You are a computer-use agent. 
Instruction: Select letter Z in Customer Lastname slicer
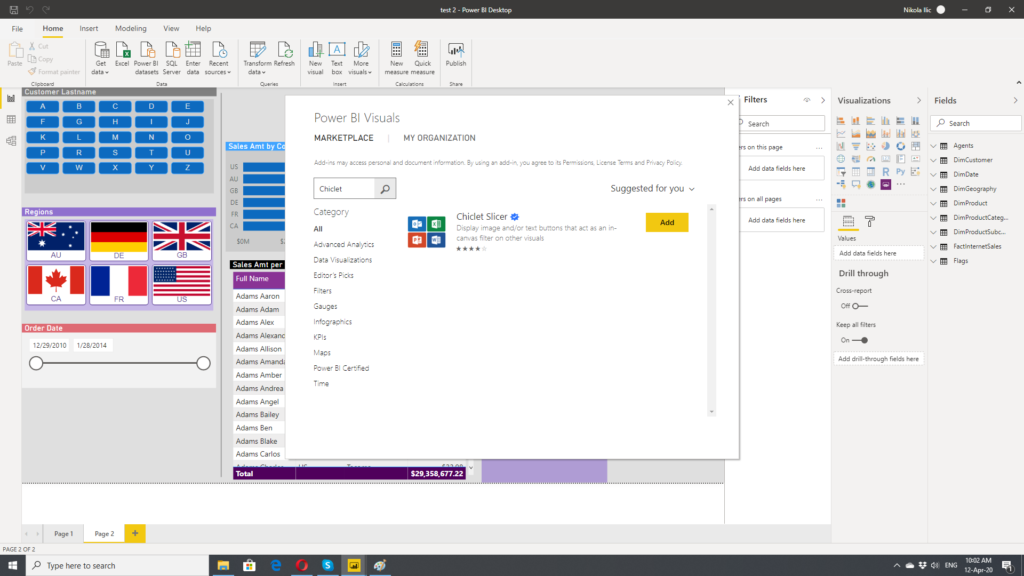click(187, 168)
